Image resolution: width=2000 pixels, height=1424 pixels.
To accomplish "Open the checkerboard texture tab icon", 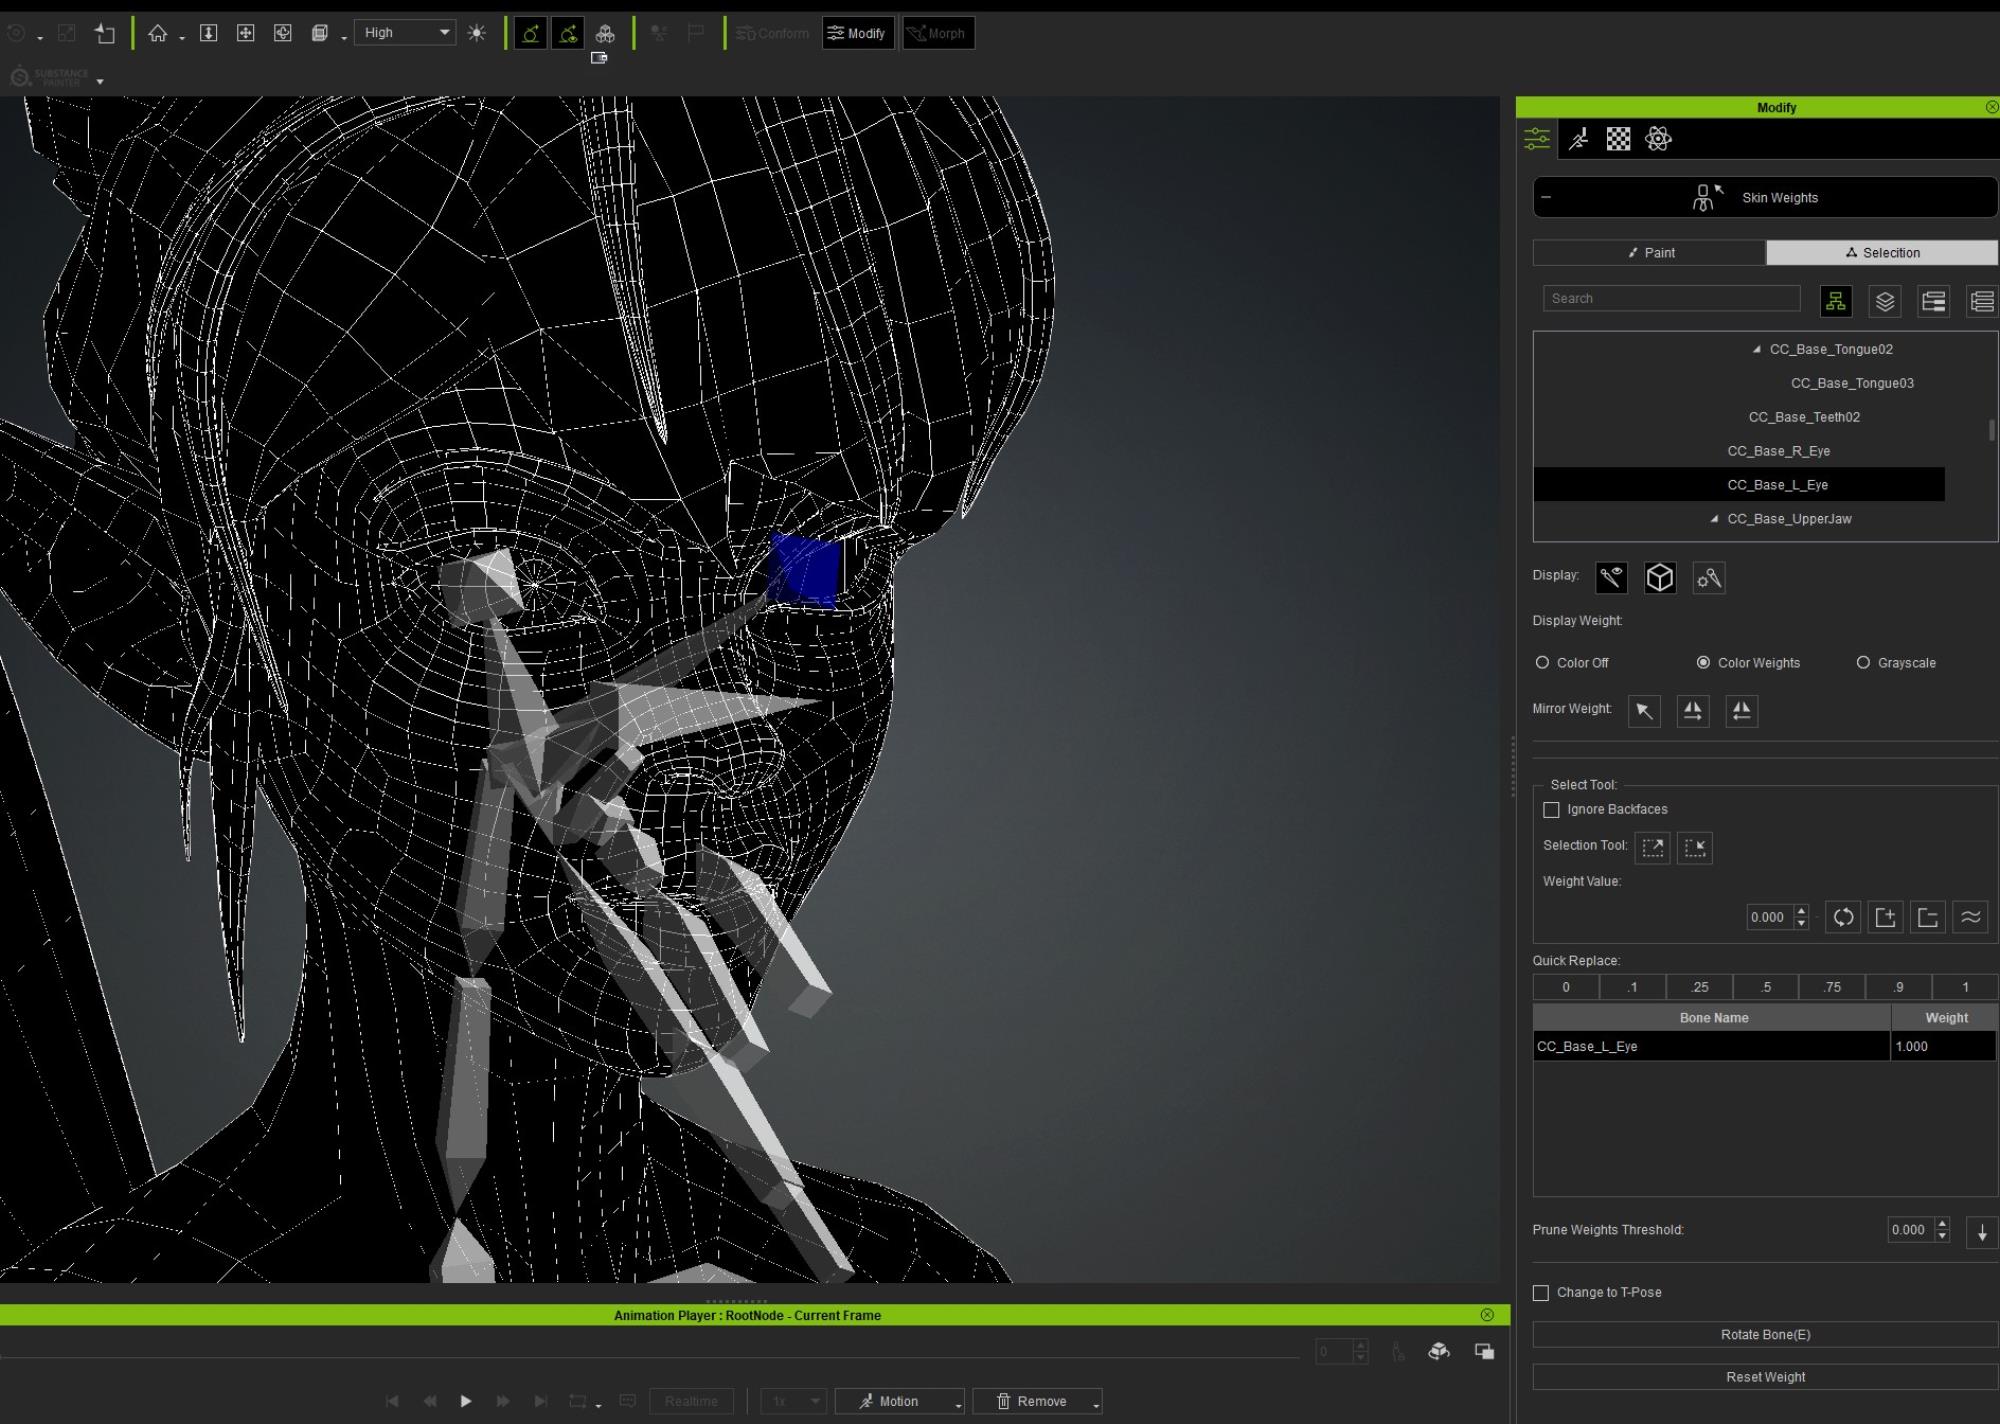I will coord(1618,139).
